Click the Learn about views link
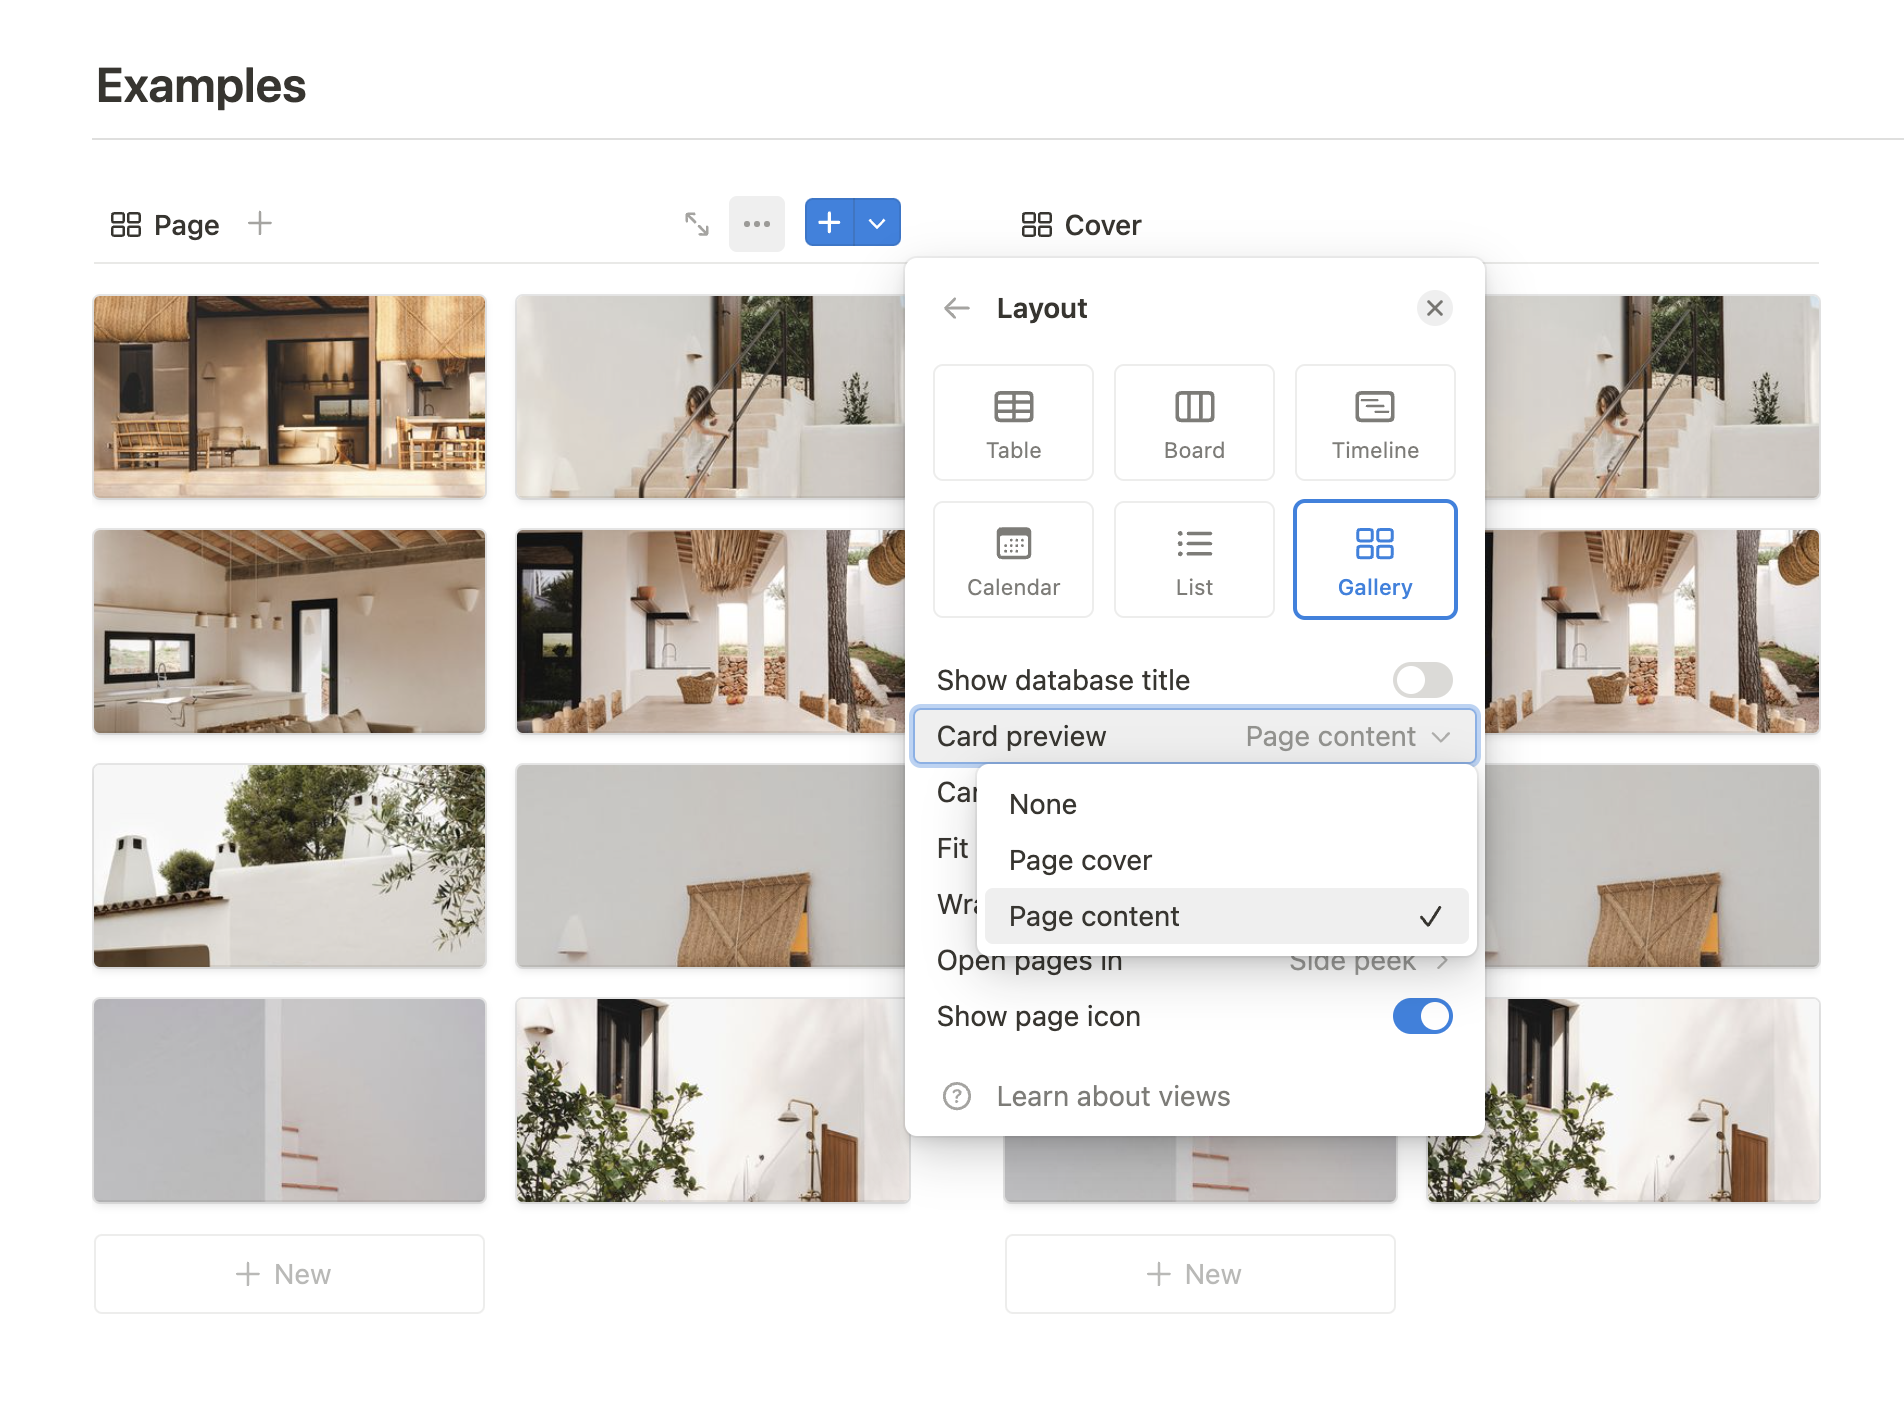The width and height of the screenshot is (1904, 1416). click(x=1112, y=1096)
